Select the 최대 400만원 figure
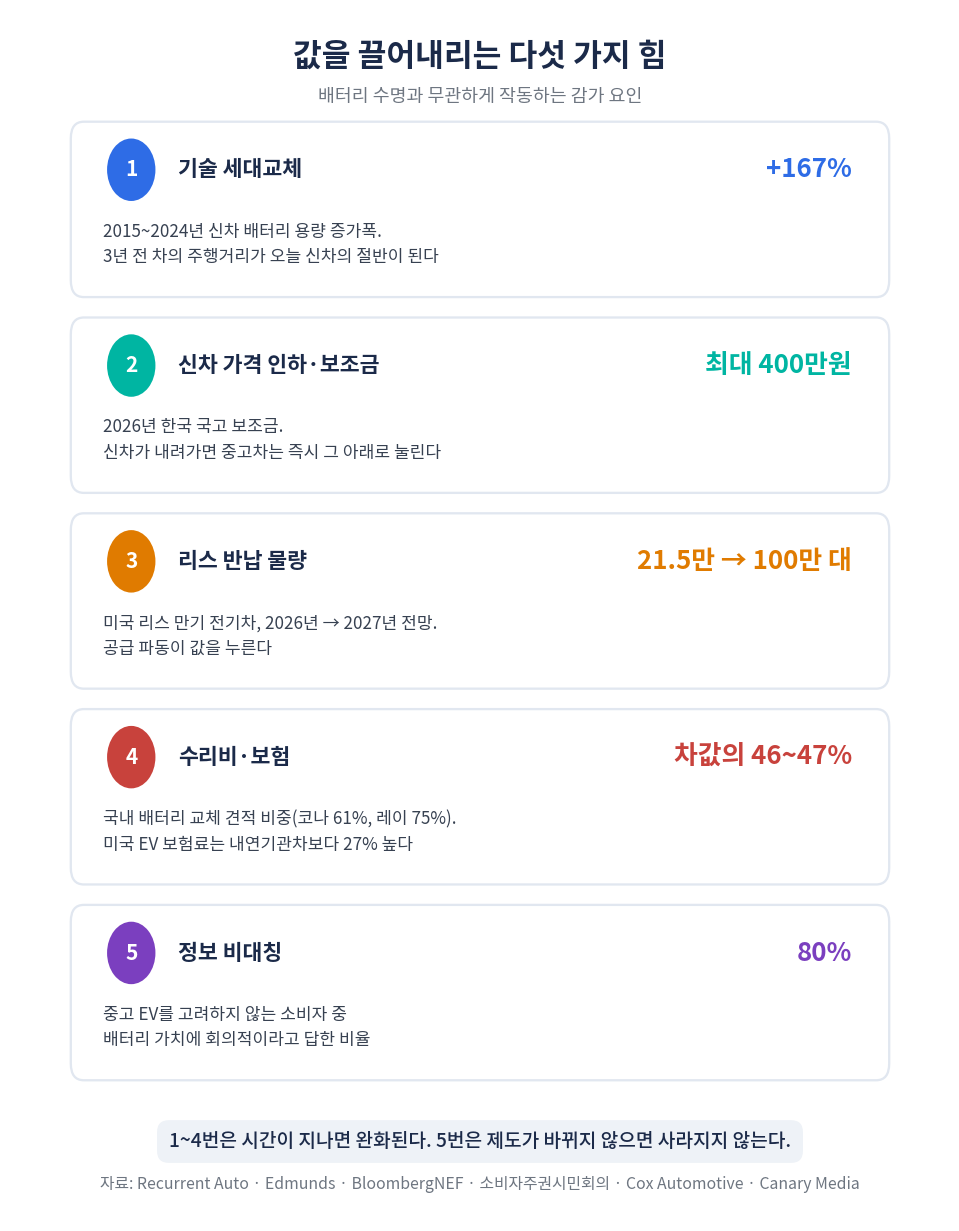Image resolution: width=959 pixels, height=1231 pixels. point(778,363)
